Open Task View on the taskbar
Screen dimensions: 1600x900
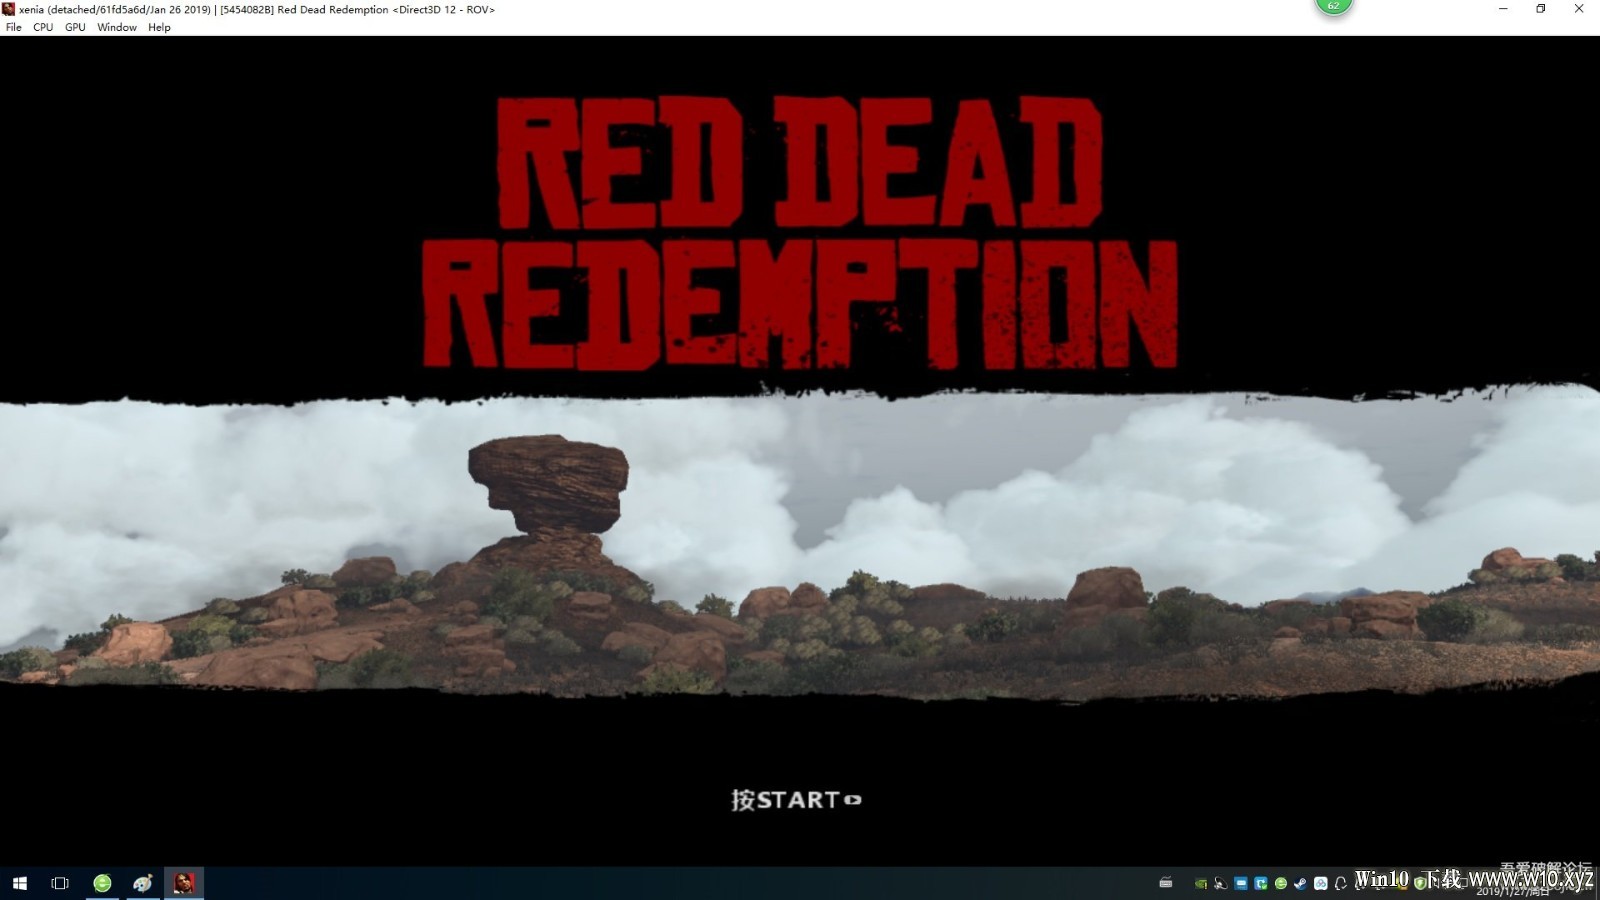pos(60,883)
